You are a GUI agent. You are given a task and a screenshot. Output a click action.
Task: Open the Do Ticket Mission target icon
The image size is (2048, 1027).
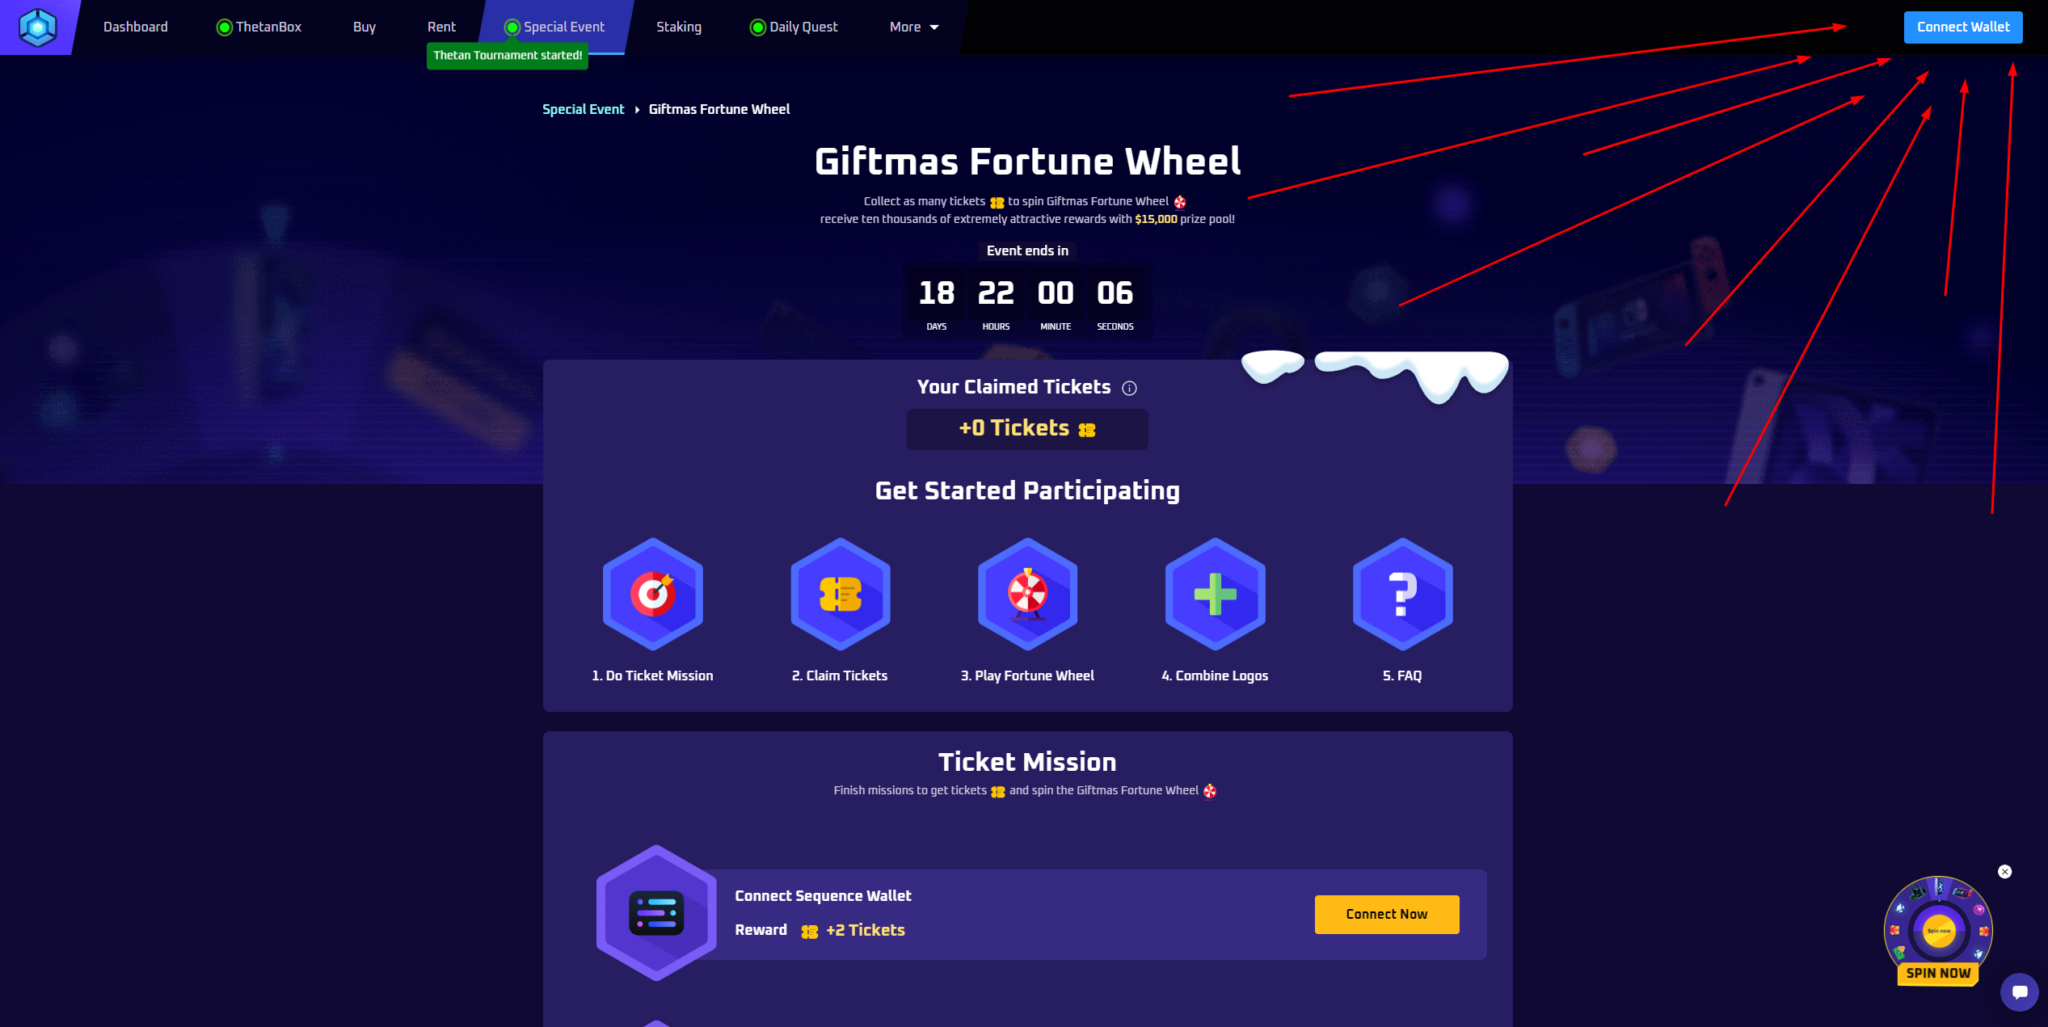click(x=653, y=594)
